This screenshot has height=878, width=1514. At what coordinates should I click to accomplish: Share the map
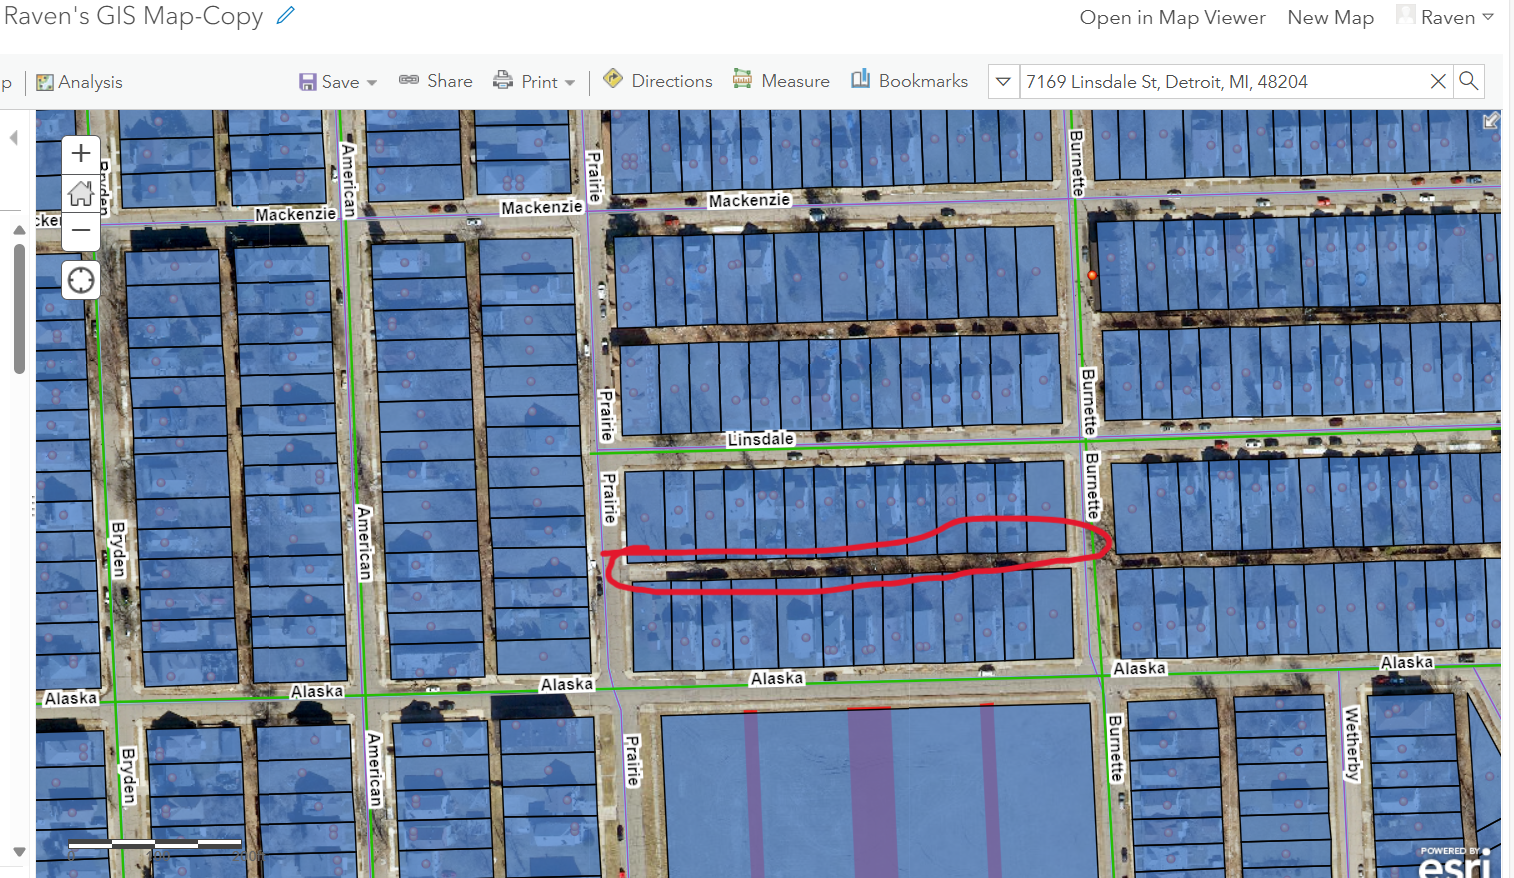pyautogui.click(x=436, y=81)
